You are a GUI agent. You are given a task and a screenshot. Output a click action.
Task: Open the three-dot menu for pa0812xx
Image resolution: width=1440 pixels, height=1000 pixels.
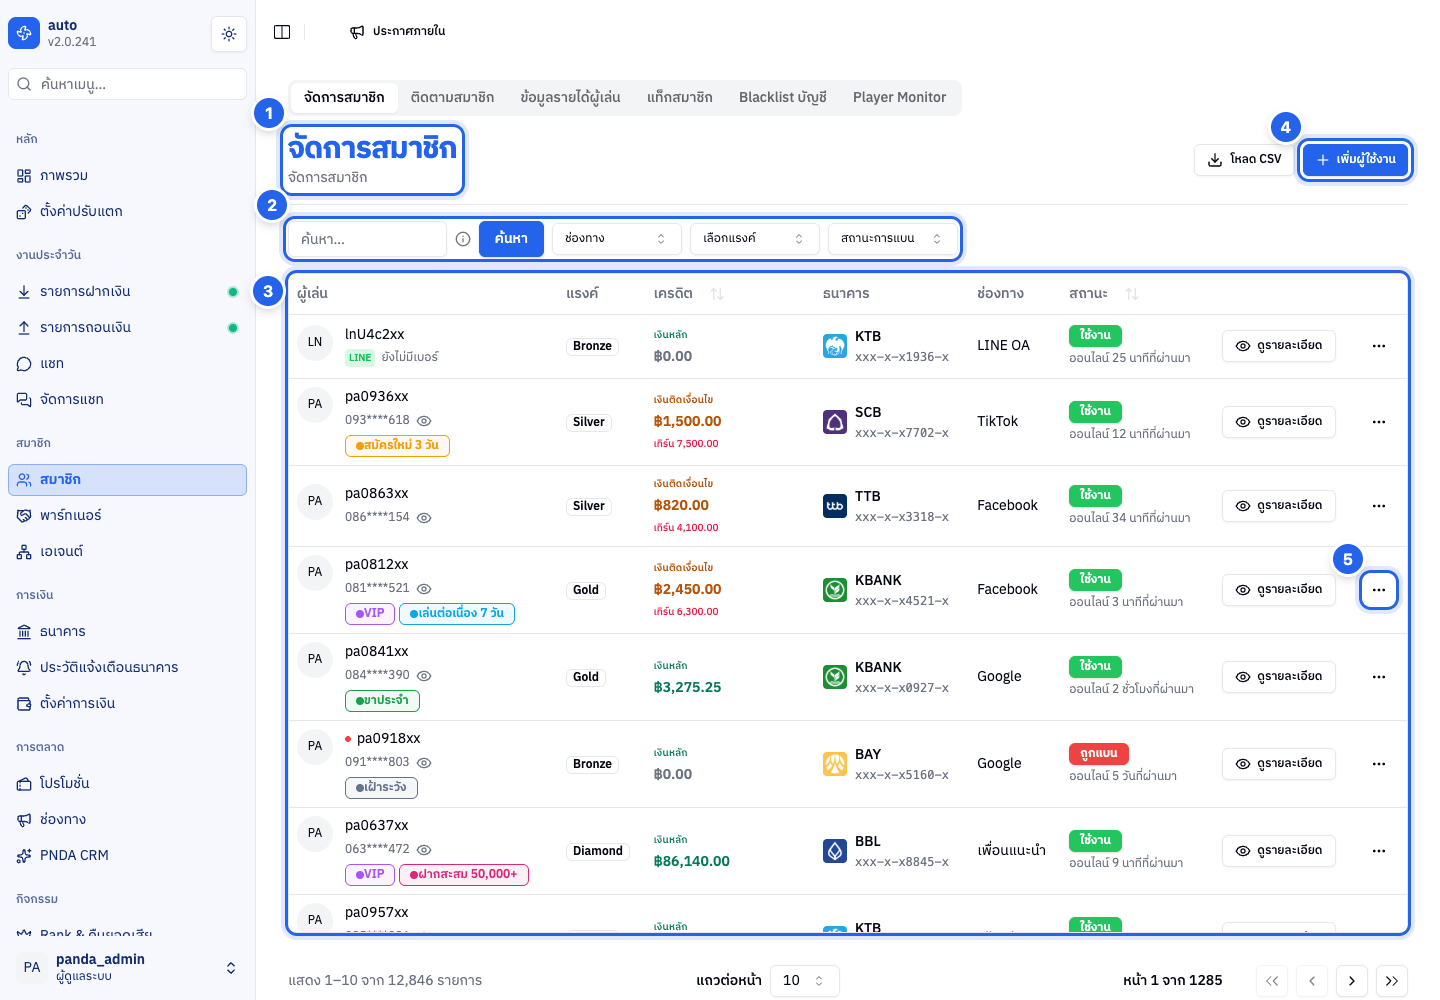pyautogui.click(x=1379, y=590)
